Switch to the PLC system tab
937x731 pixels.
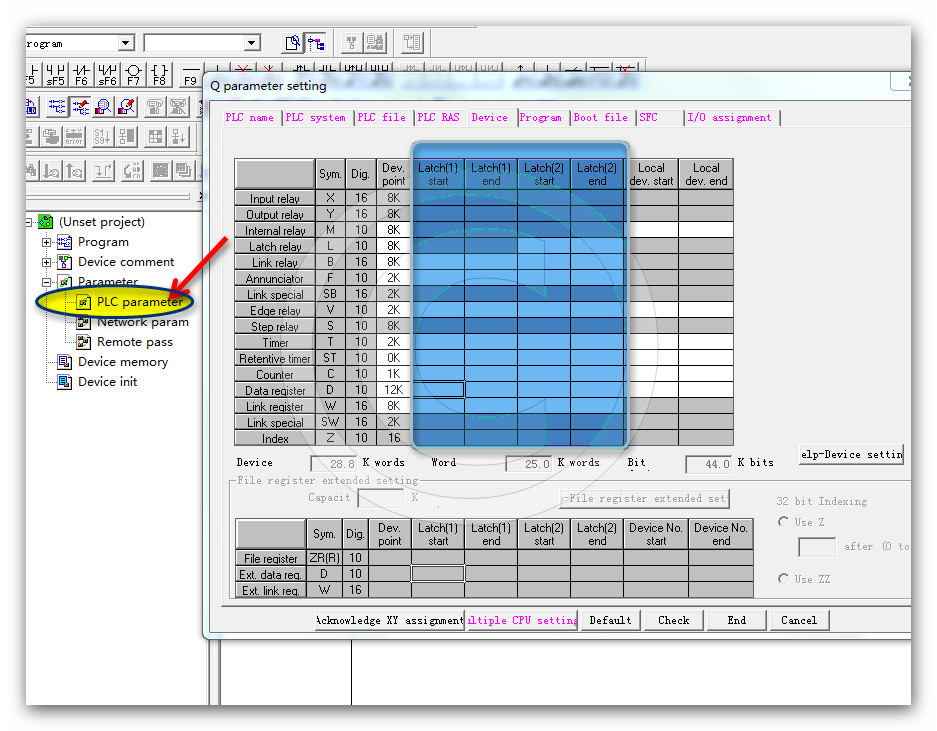point(315,117)
